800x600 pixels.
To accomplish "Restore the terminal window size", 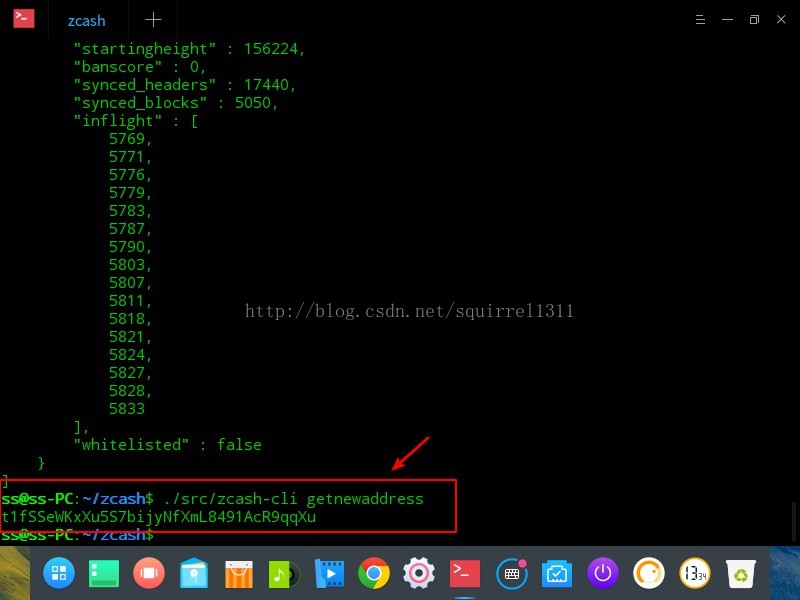I will click(x=754, y=19).
